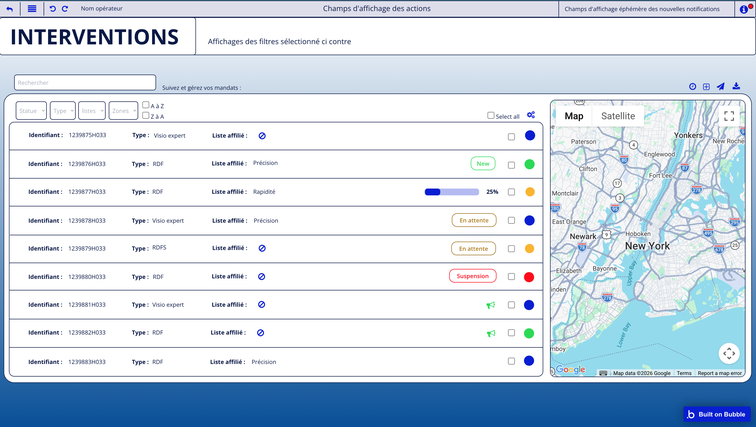Tick the checkbox for the Suspension row
Screen dimensions: 756x427
click(512, 277)
